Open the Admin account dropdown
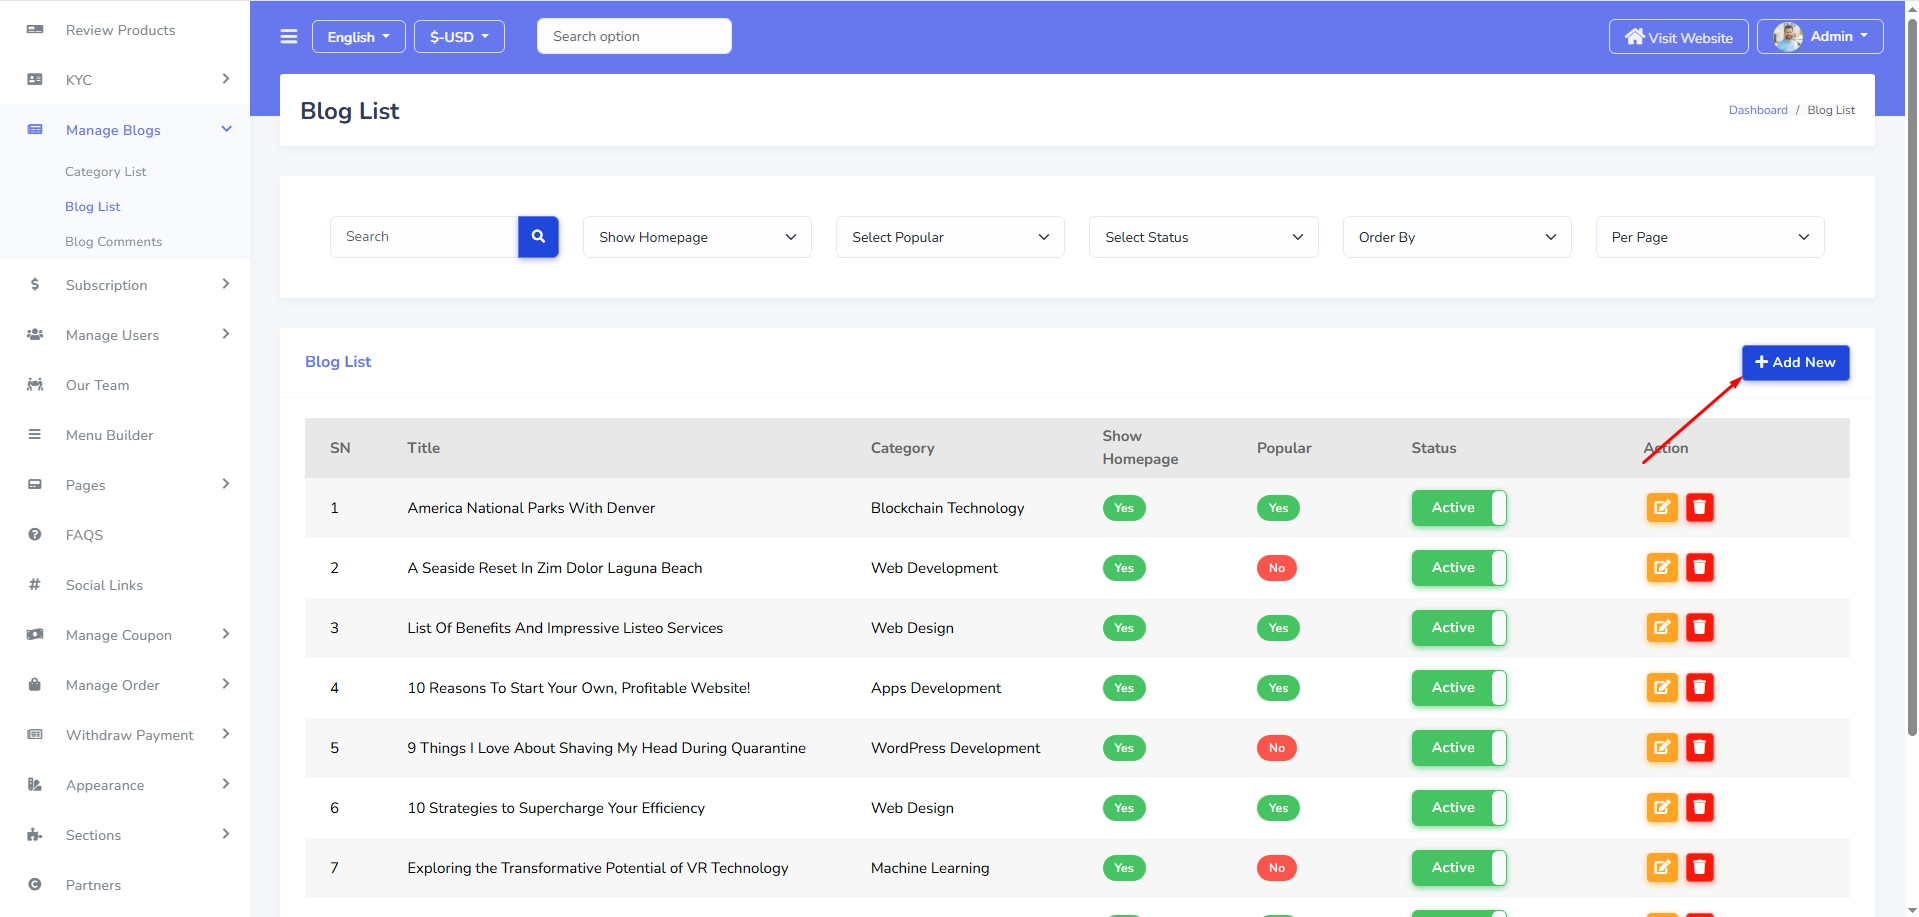 [x=1820, y=37]
